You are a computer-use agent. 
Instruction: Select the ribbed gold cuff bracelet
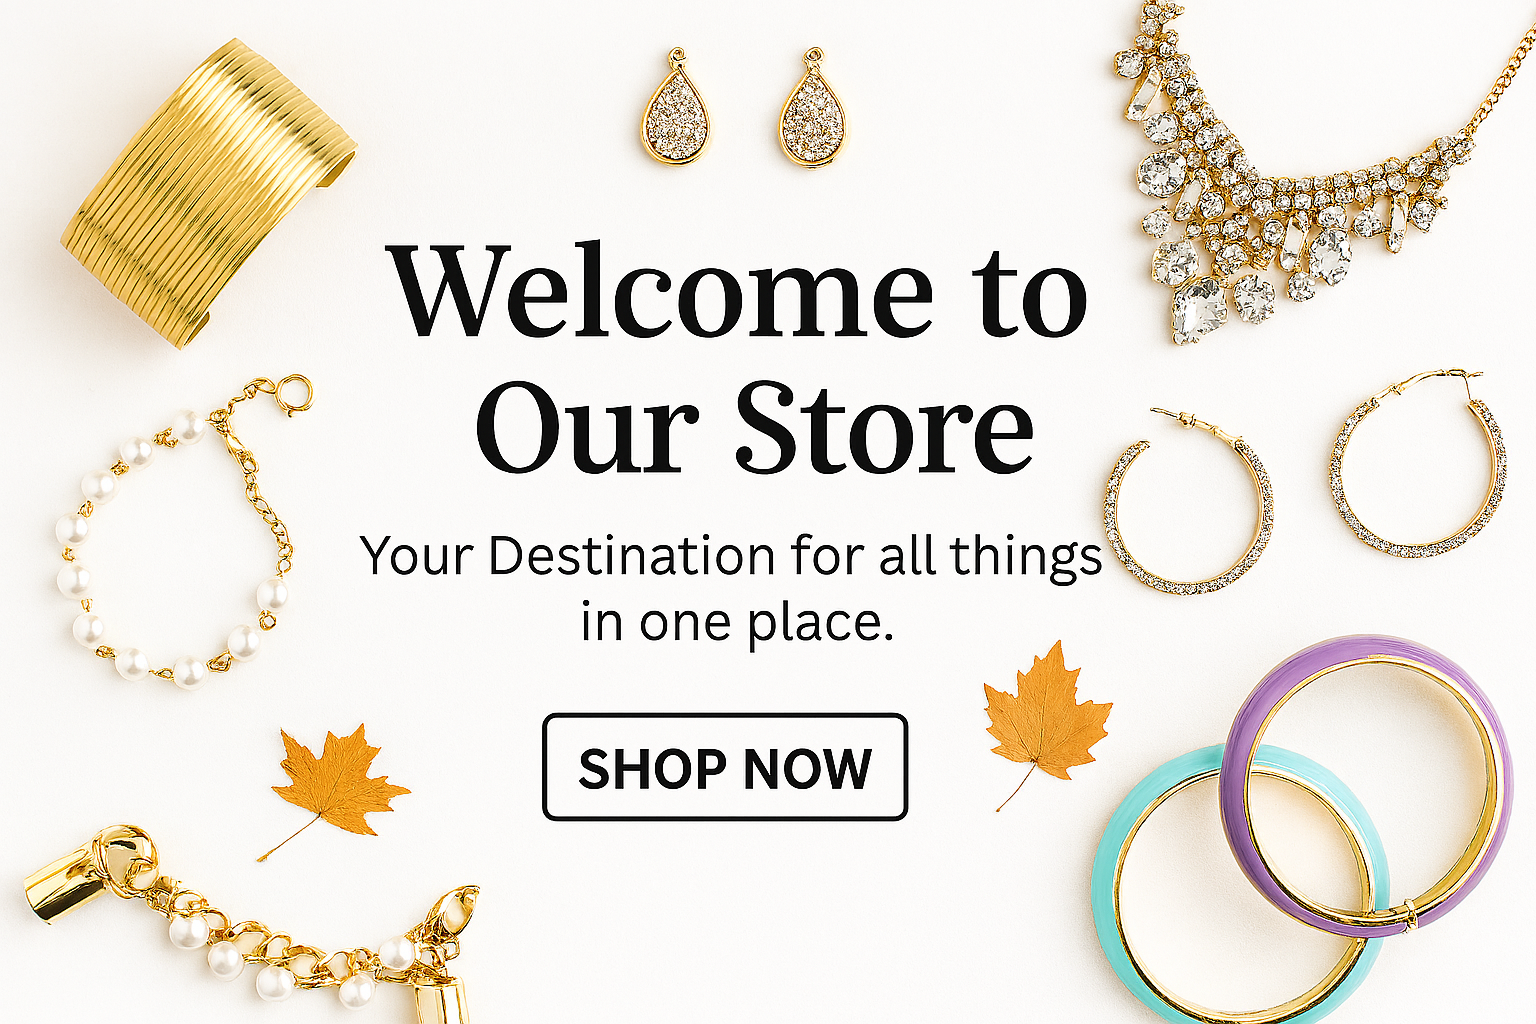click(208, 193)
